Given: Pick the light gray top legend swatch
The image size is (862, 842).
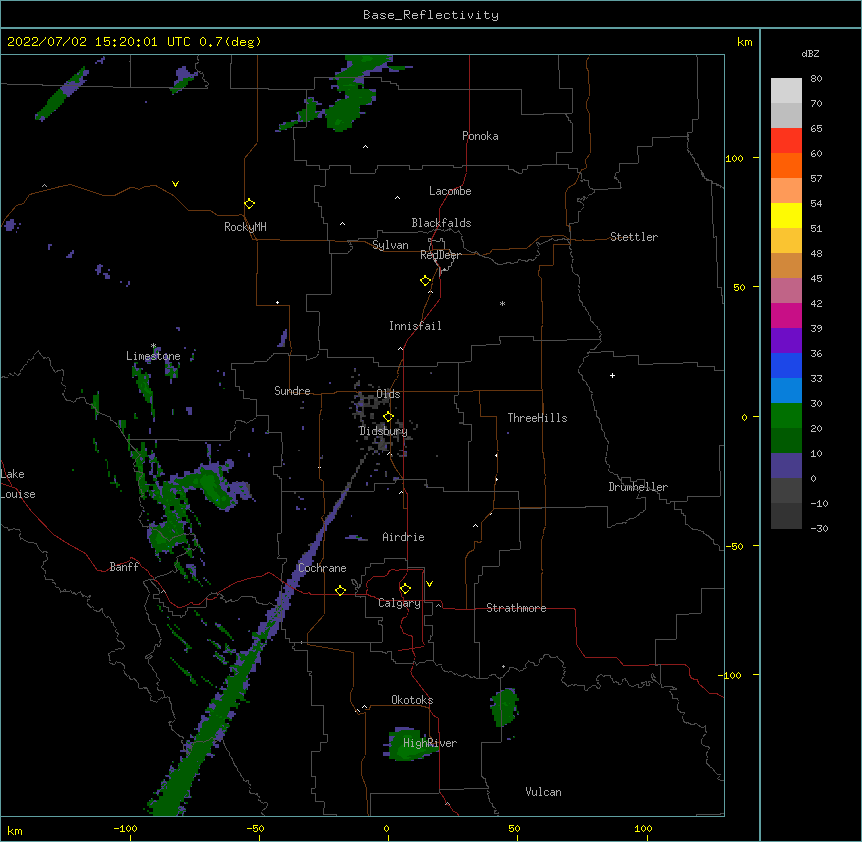Looking at the screenshot, I should tap(786, 91).
